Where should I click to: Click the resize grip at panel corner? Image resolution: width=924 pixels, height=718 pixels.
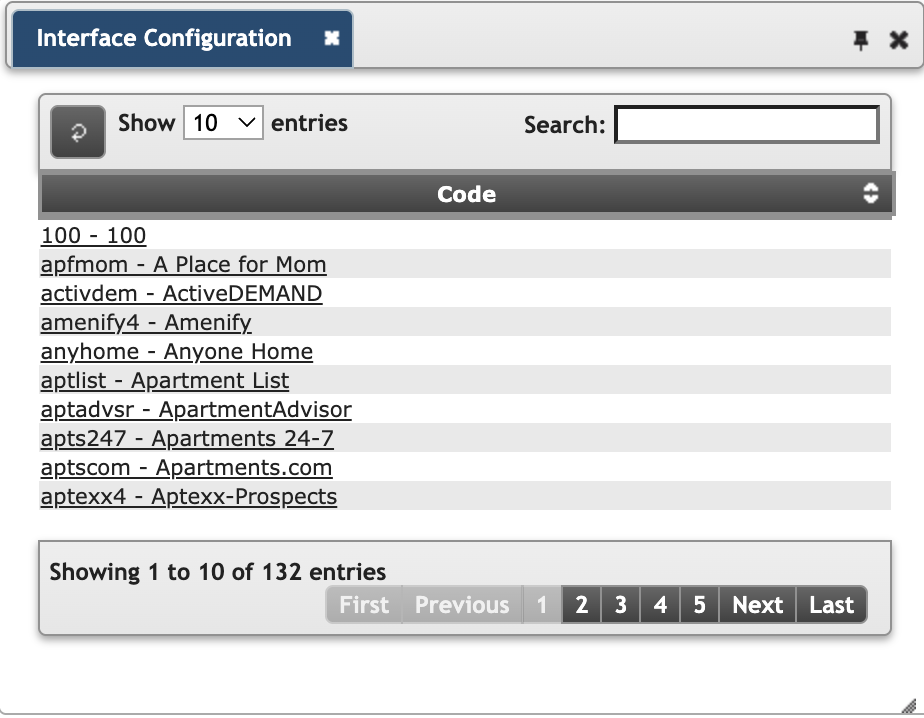click(908, 704)
